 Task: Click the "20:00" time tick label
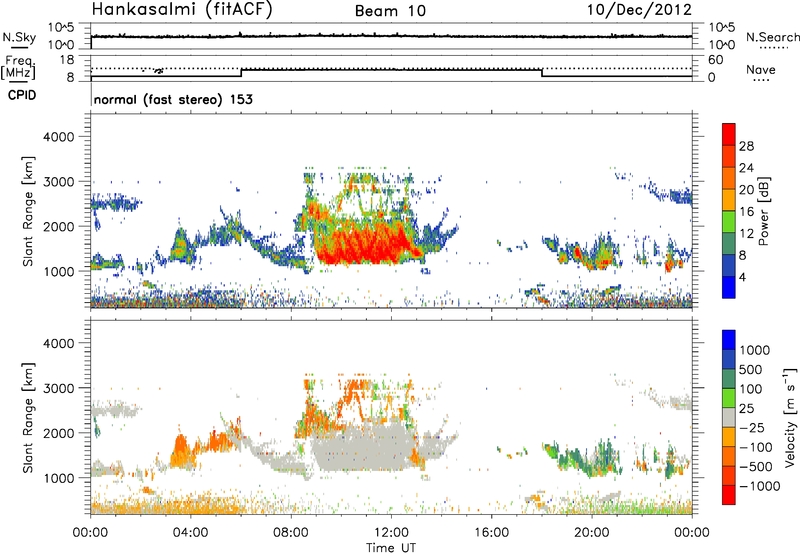point(592,533)
